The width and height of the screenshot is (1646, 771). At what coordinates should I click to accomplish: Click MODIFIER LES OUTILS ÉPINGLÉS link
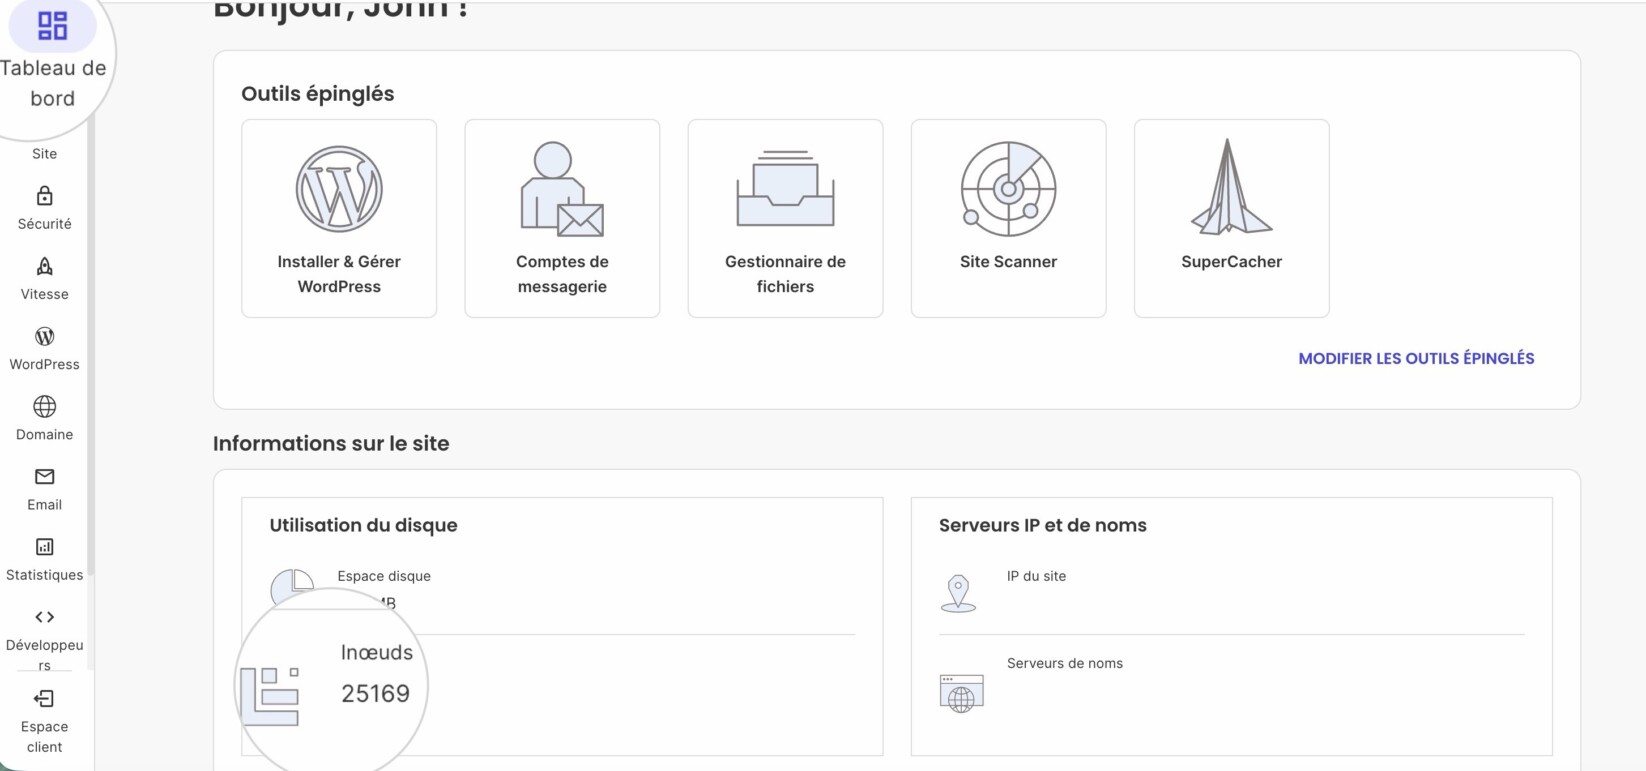[1416, 358]
